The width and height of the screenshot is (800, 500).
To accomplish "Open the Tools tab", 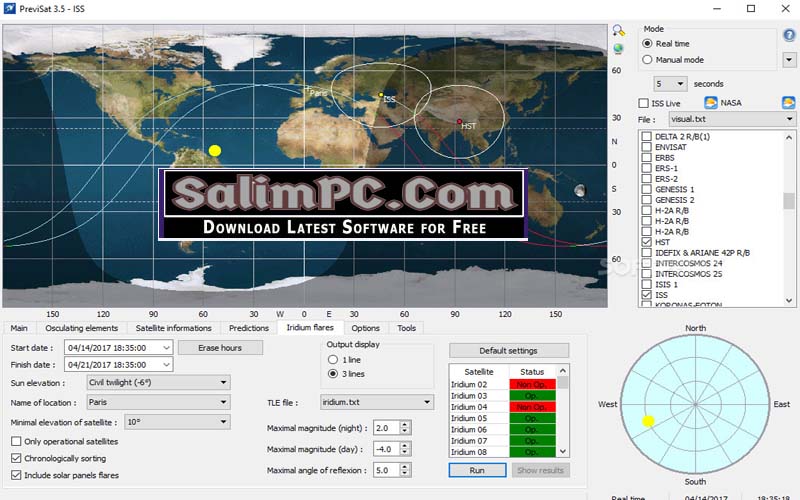I will coord(407,328).
